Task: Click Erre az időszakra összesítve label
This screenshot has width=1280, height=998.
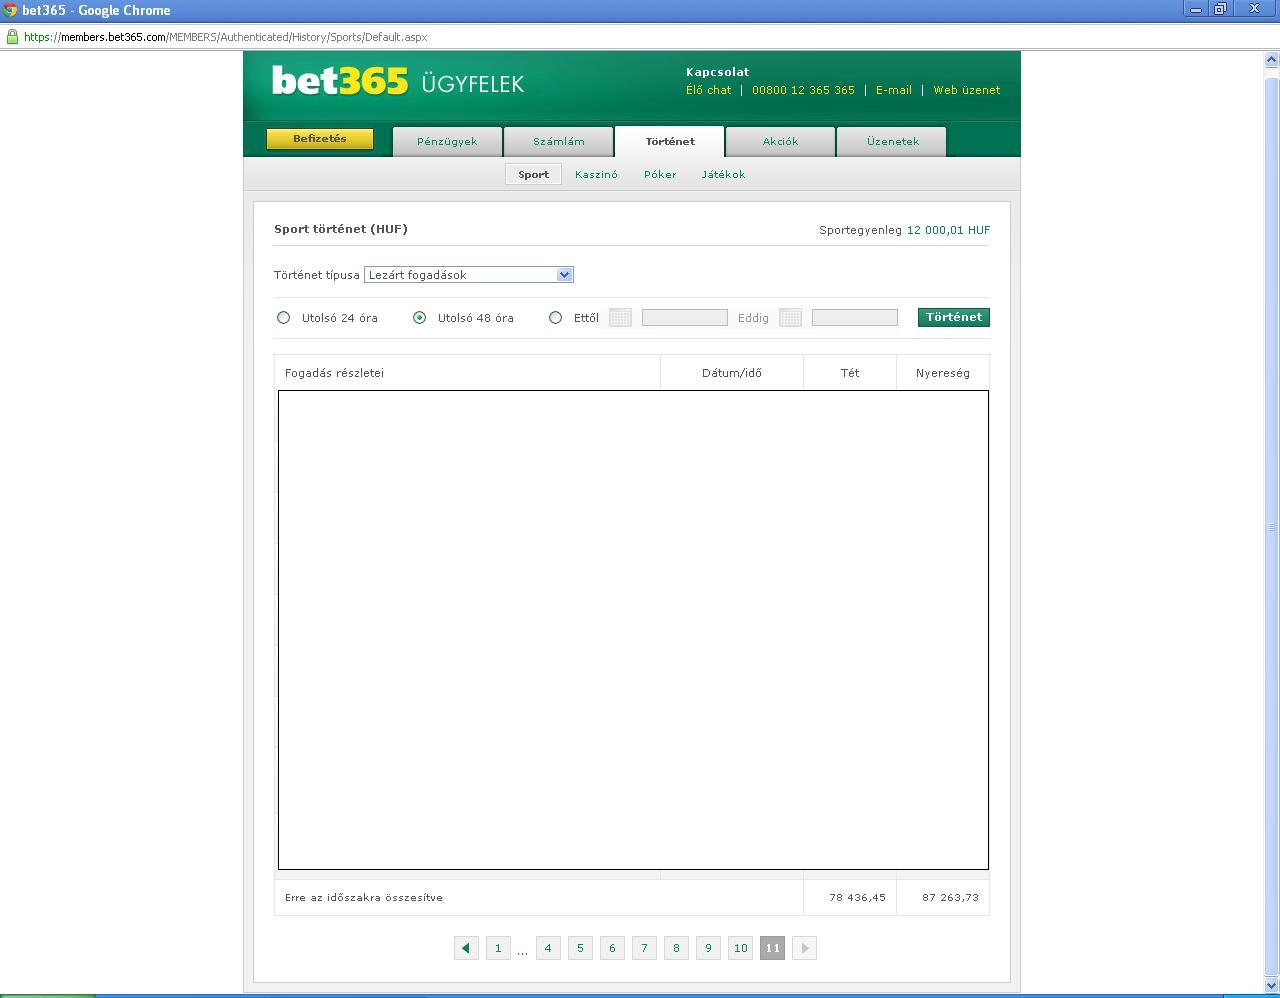Action: [x=364, y=897]
